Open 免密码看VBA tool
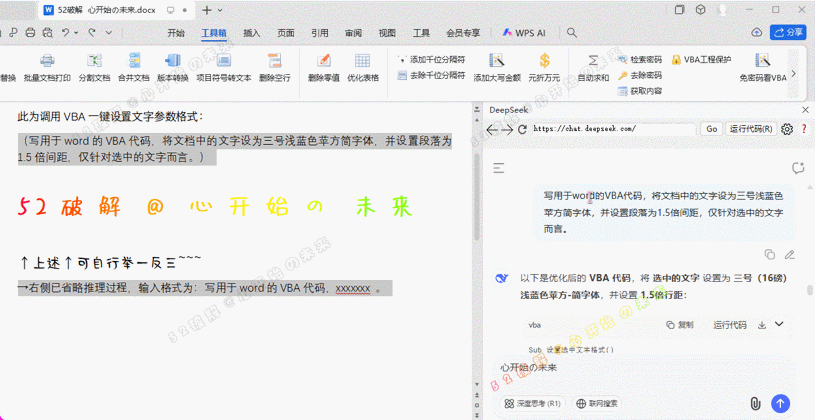Screen dimensions: 815x420 coord(763,68)
